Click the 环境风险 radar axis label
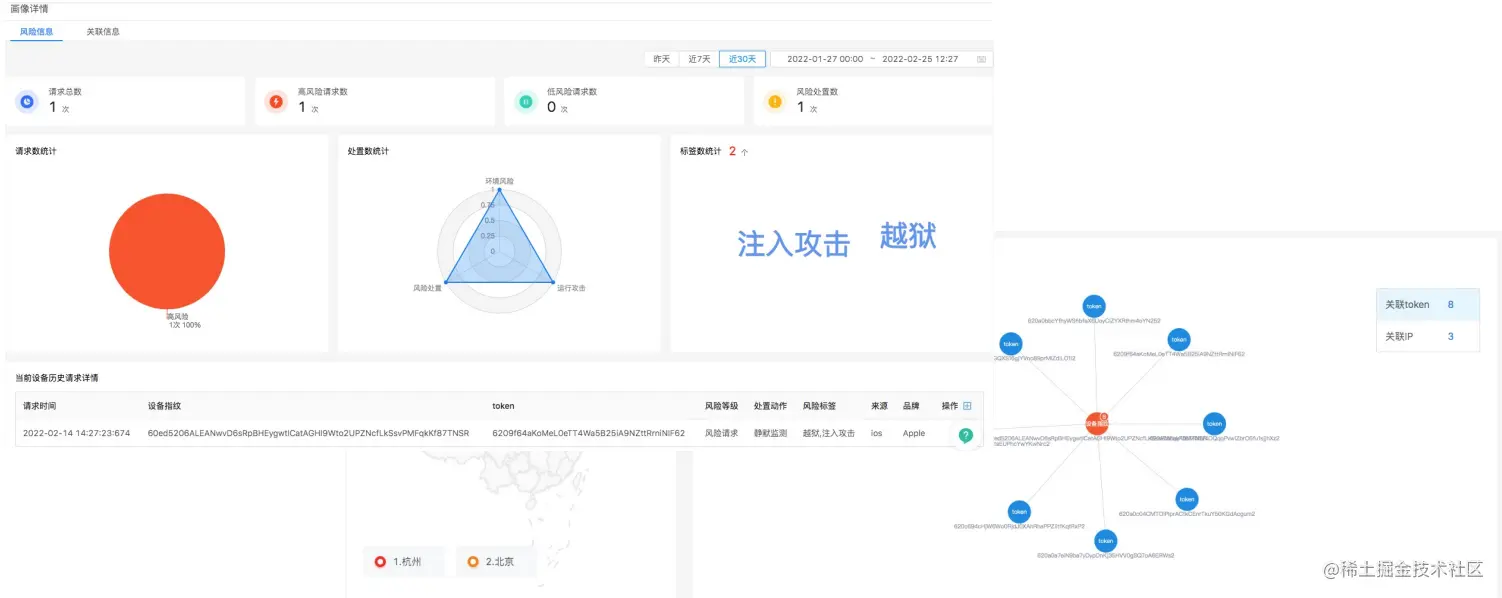The height and width of the screenshot is (598, 1502). pyautogui.click(x=499, y=181)
